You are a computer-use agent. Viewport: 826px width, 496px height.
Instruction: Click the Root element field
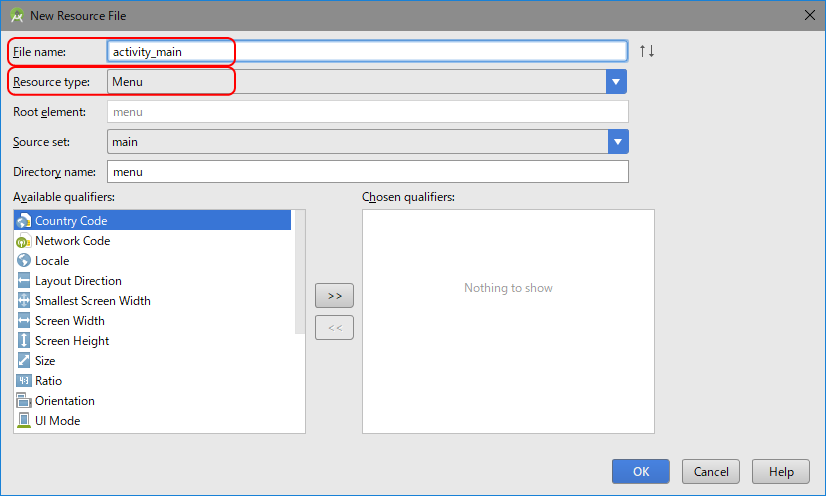pyautogui.click(x=368, y=112)
